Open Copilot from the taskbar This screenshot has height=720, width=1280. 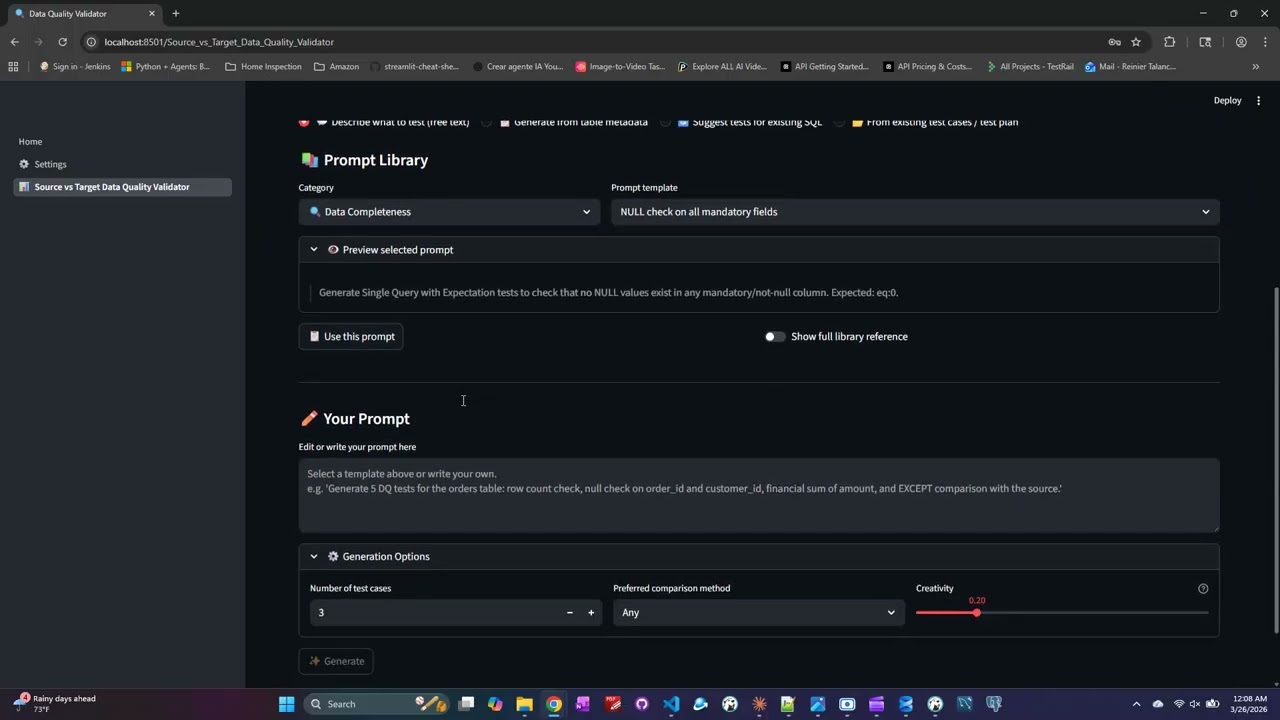coord(495,704)
